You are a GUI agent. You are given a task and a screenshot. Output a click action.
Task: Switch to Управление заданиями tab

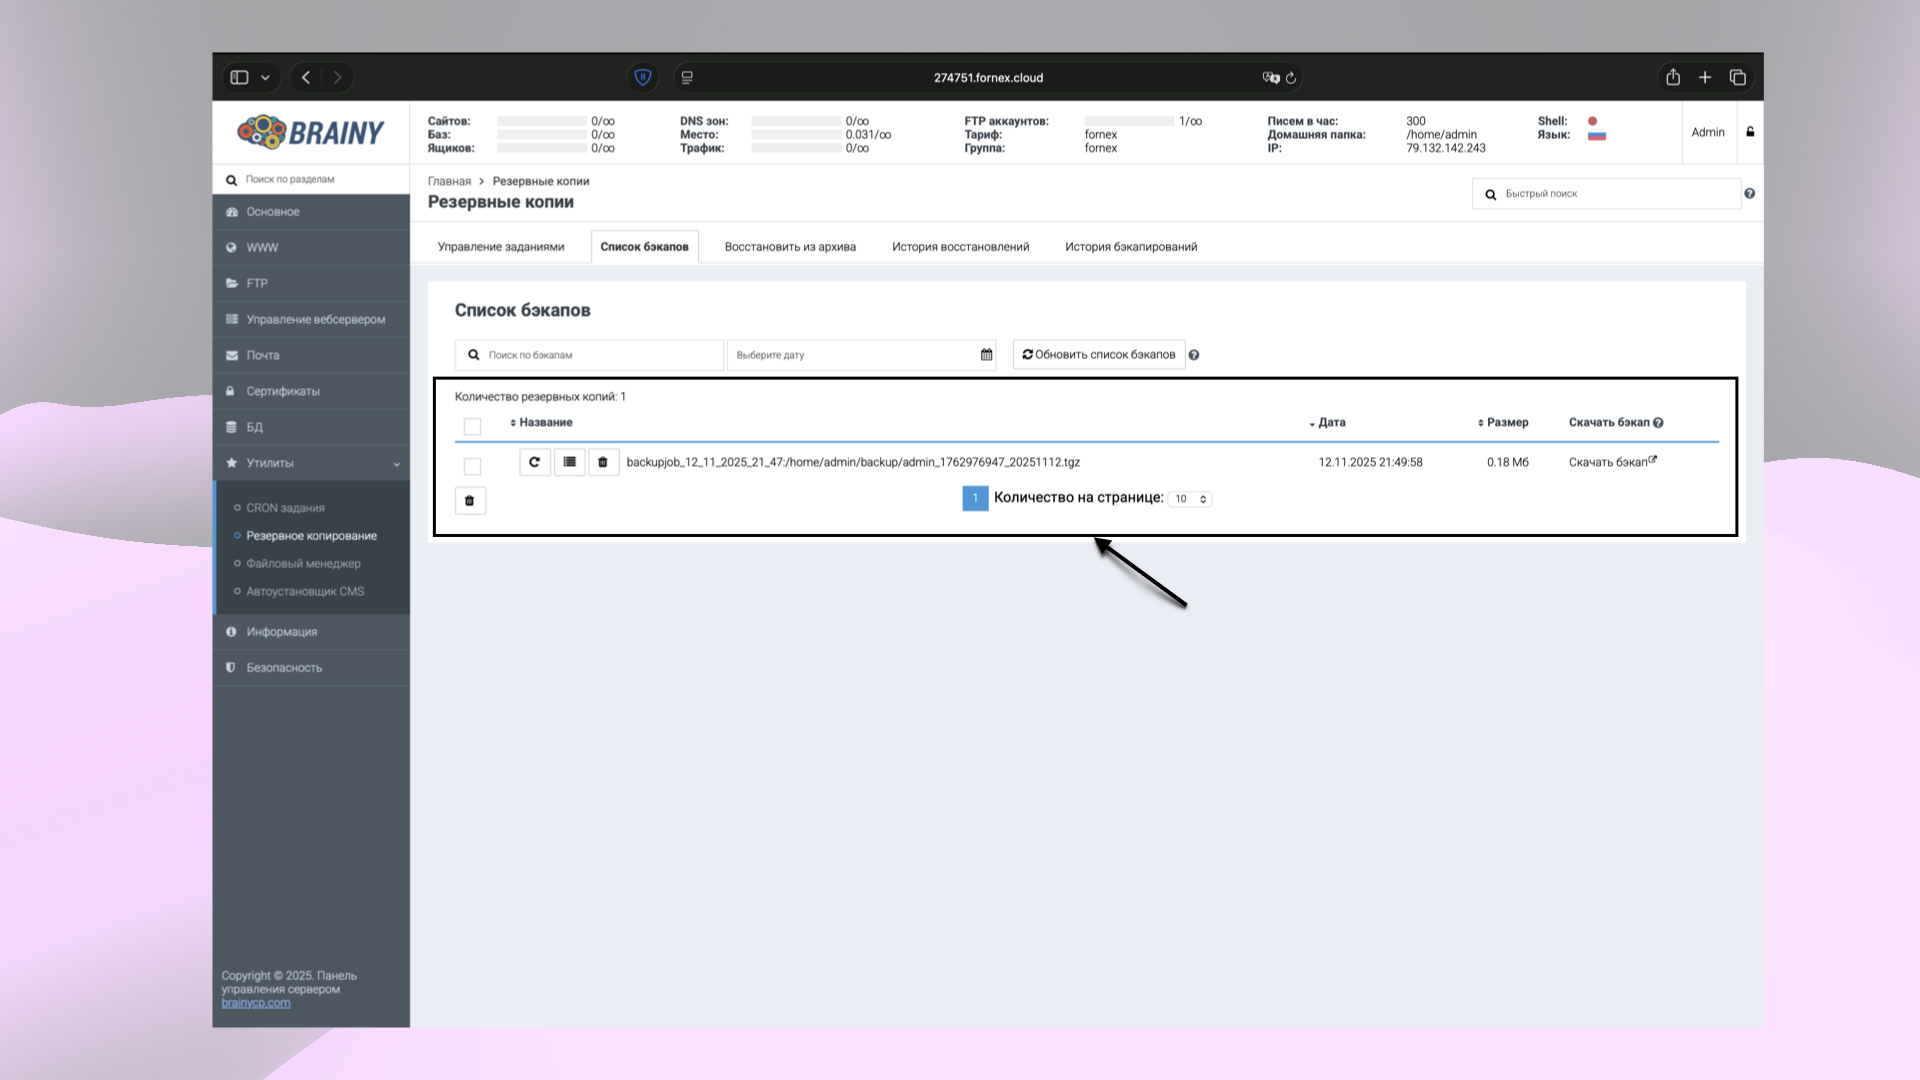point(501,247)
